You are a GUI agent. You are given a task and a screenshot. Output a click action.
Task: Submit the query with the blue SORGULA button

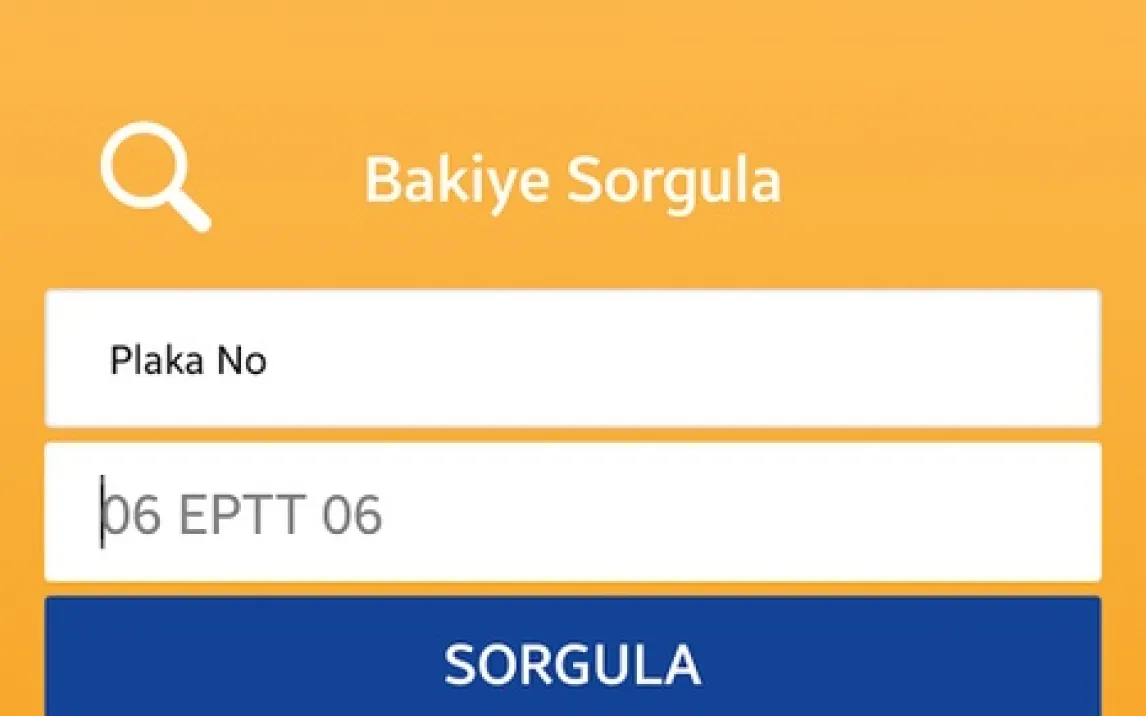572,660
